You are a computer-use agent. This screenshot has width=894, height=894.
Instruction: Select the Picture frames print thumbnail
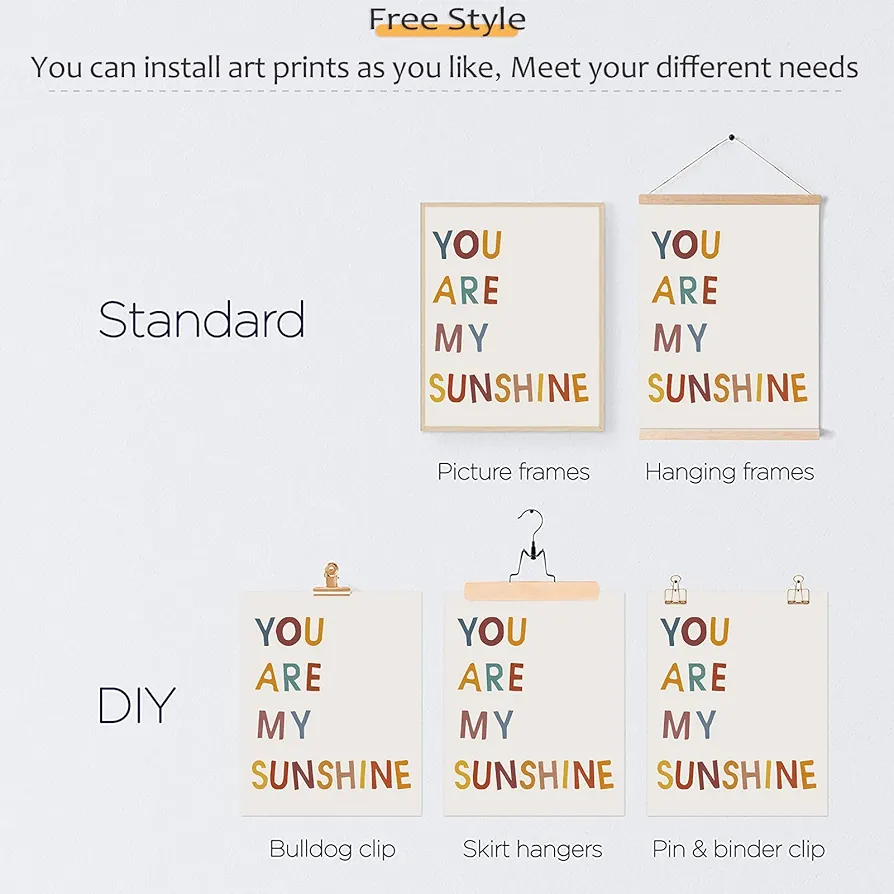click(x=513, y=316)
